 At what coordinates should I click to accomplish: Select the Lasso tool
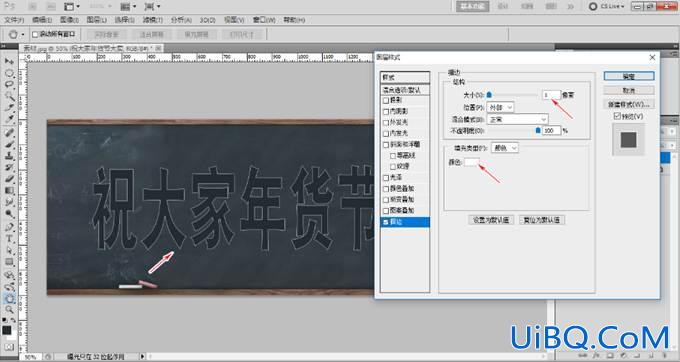tap(9, 85)
